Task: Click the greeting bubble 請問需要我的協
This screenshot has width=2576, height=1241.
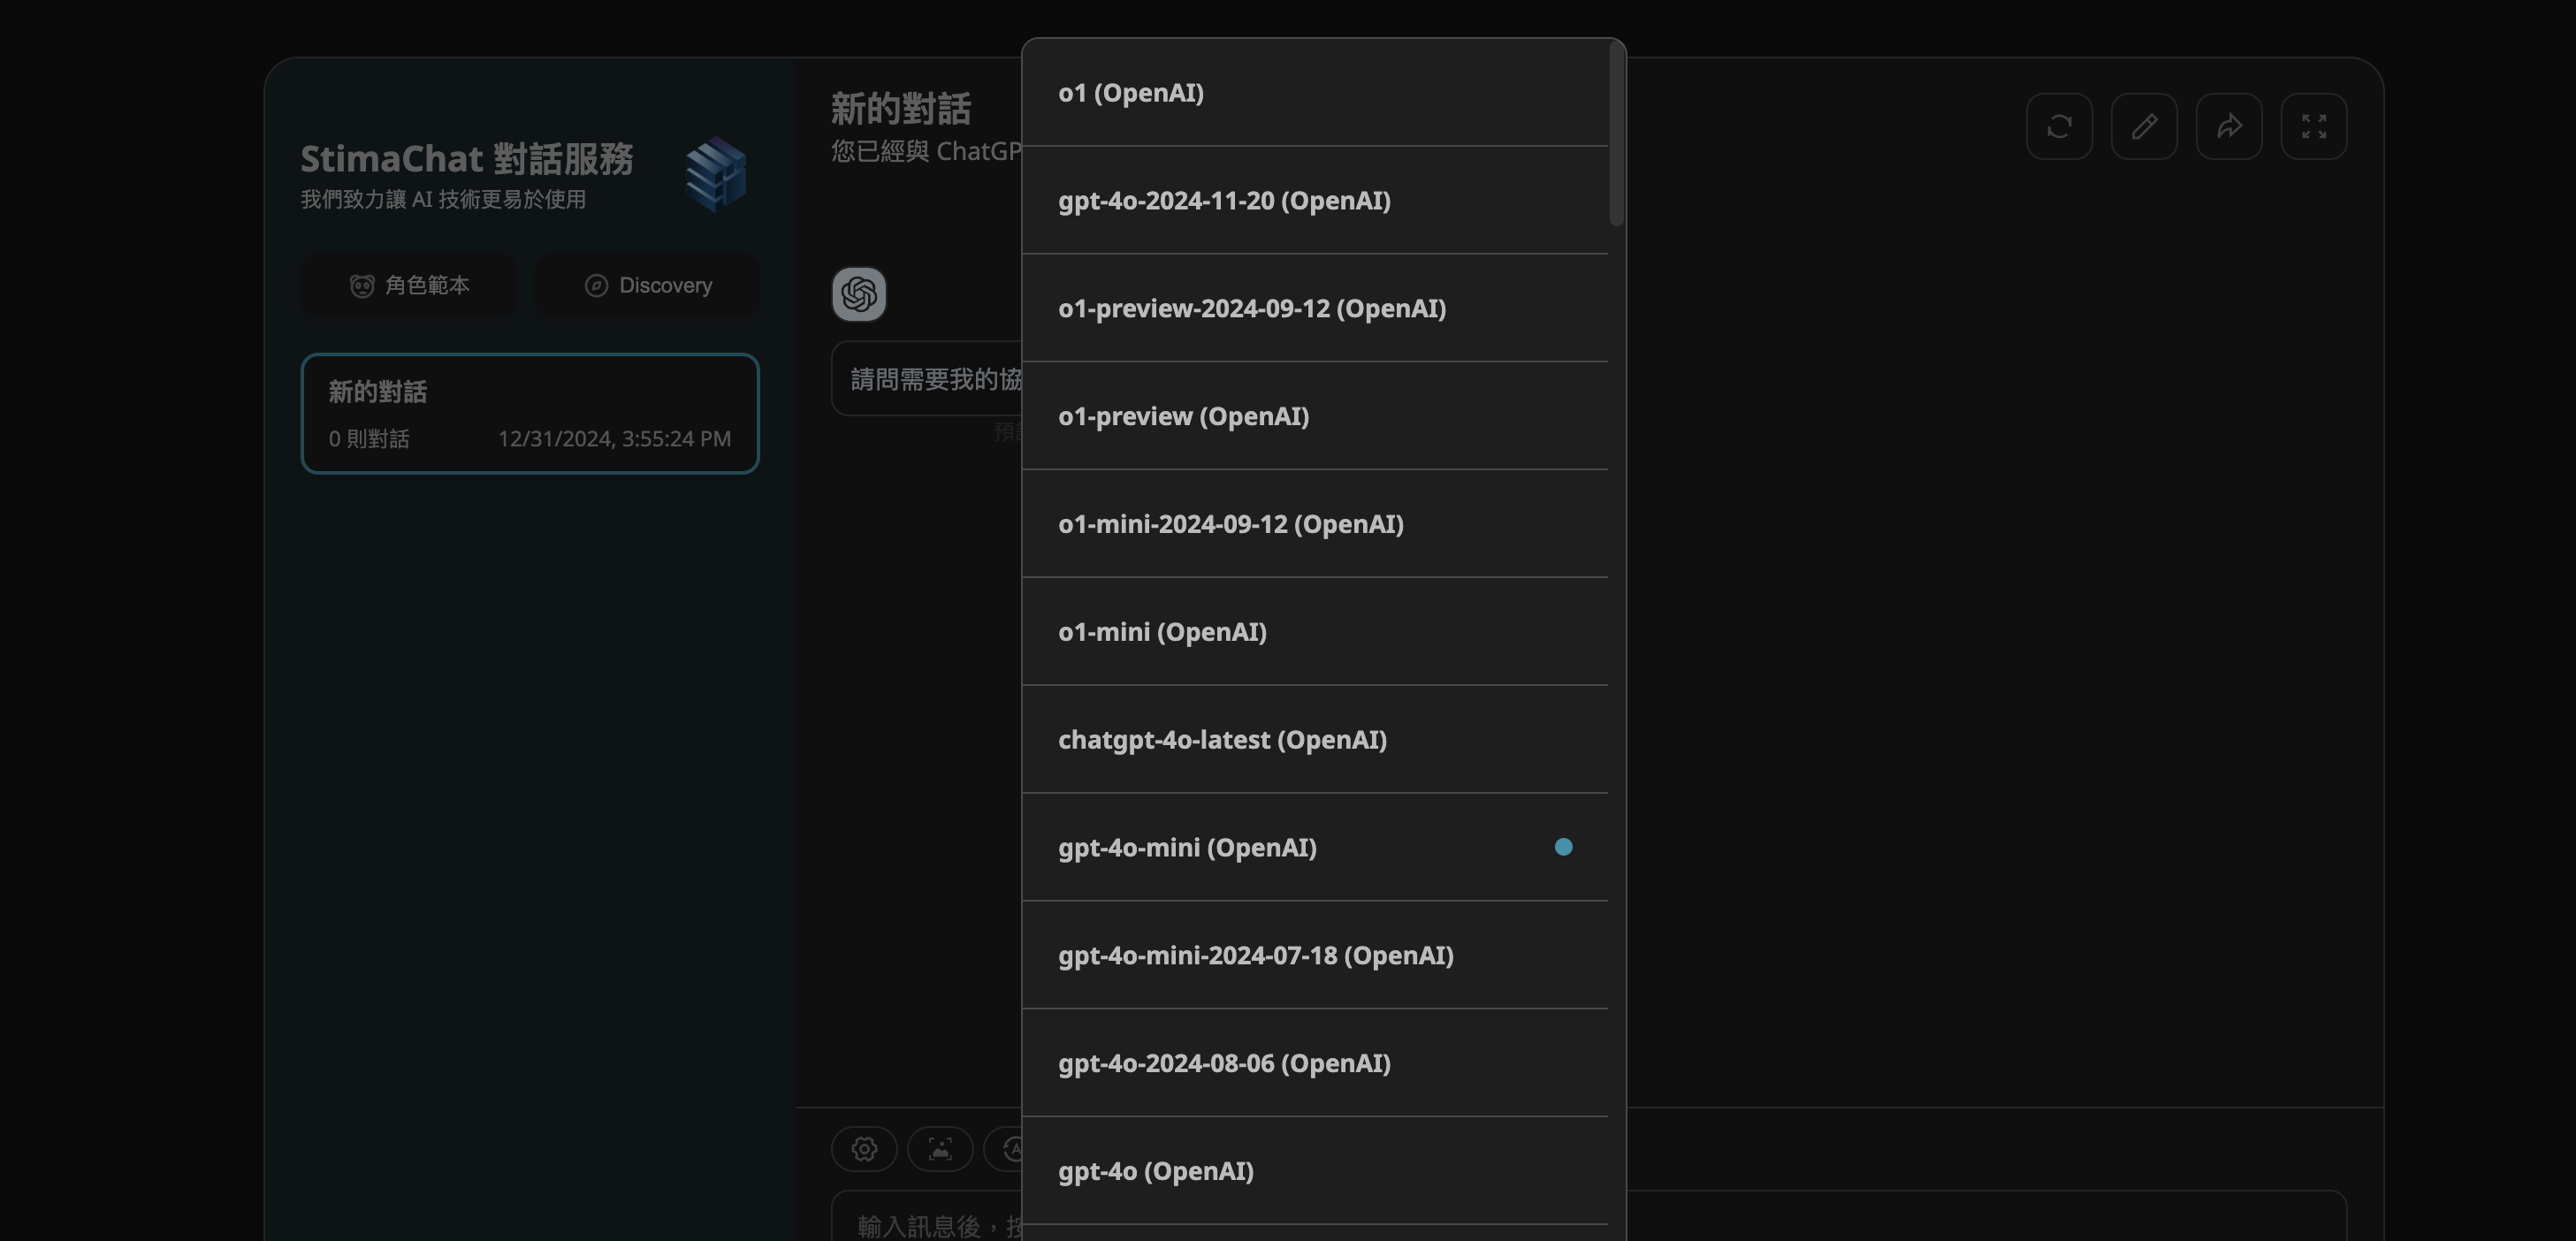Action: coord(927,379)
